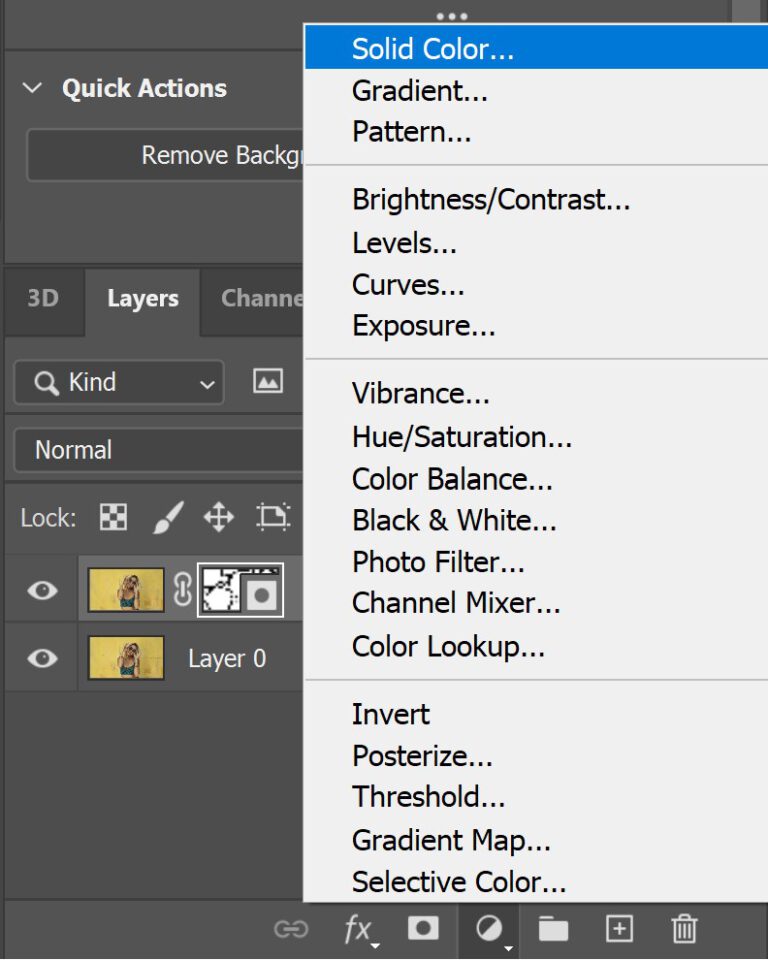Open the layer style fx menu
Image resolution: width=768 pixels, height=960 pixels.
click(357, 930)
